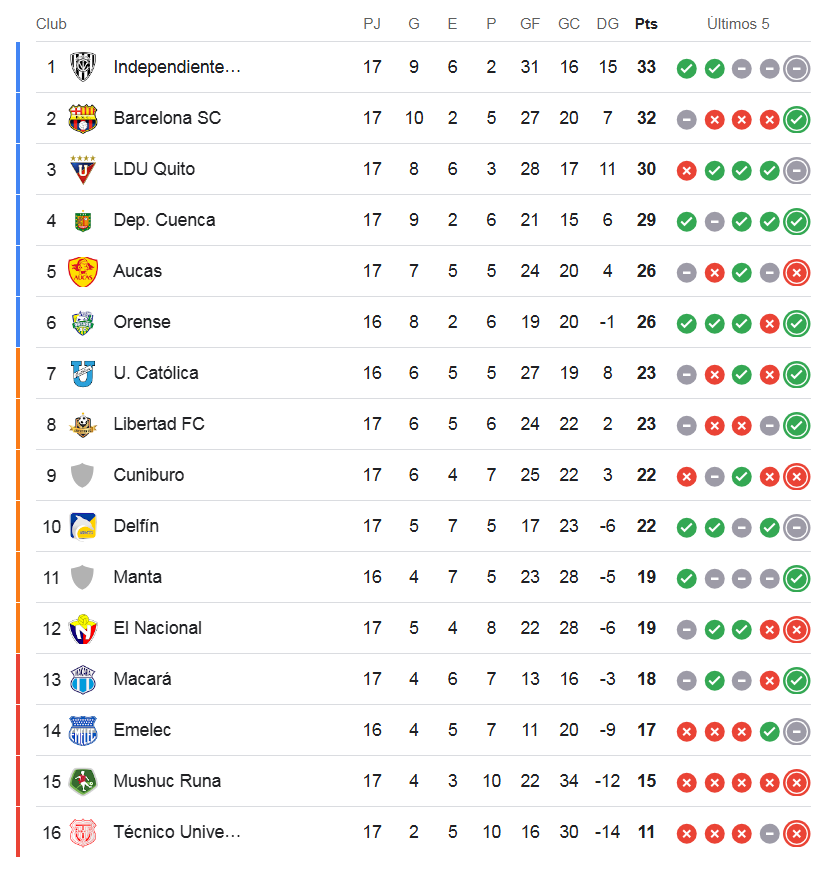Click the El Nacional club crest
The height and width of the screenshot is (869, 831).
[83, 629]
